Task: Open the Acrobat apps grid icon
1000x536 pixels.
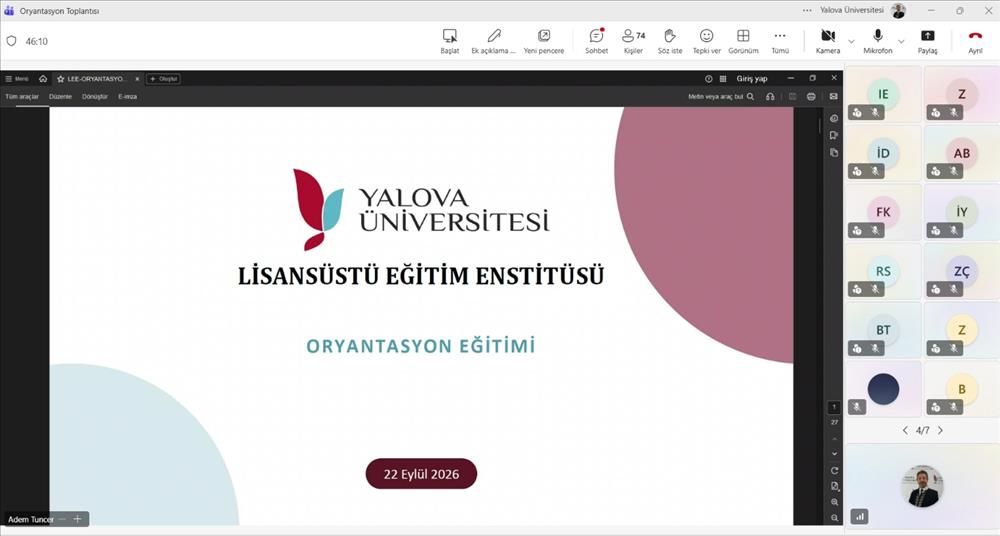Action: [723, 79]
